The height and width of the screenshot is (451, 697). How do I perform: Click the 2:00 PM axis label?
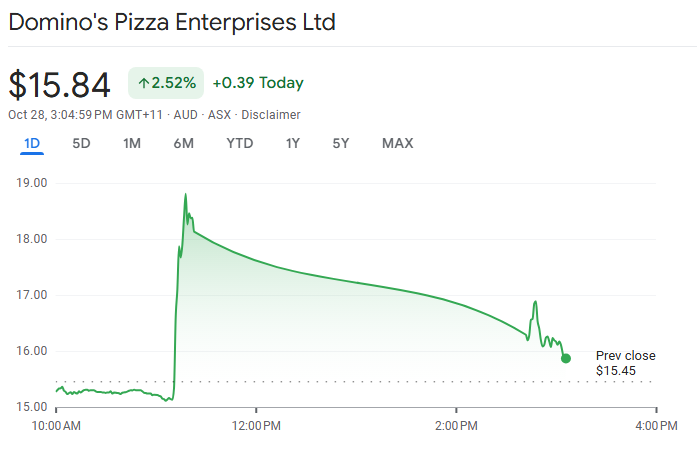456,425
